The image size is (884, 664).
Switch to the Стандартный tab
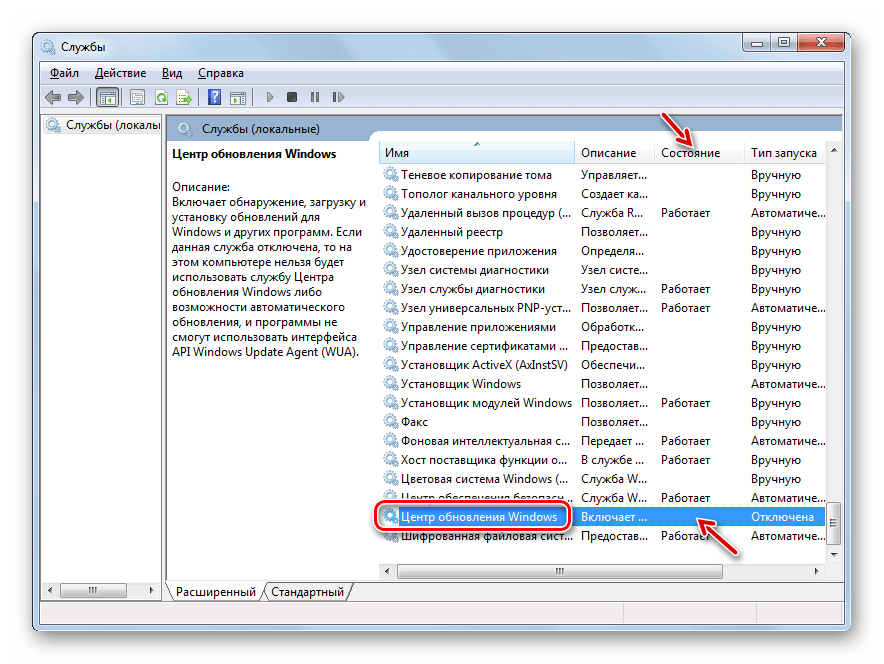(307, 592)
